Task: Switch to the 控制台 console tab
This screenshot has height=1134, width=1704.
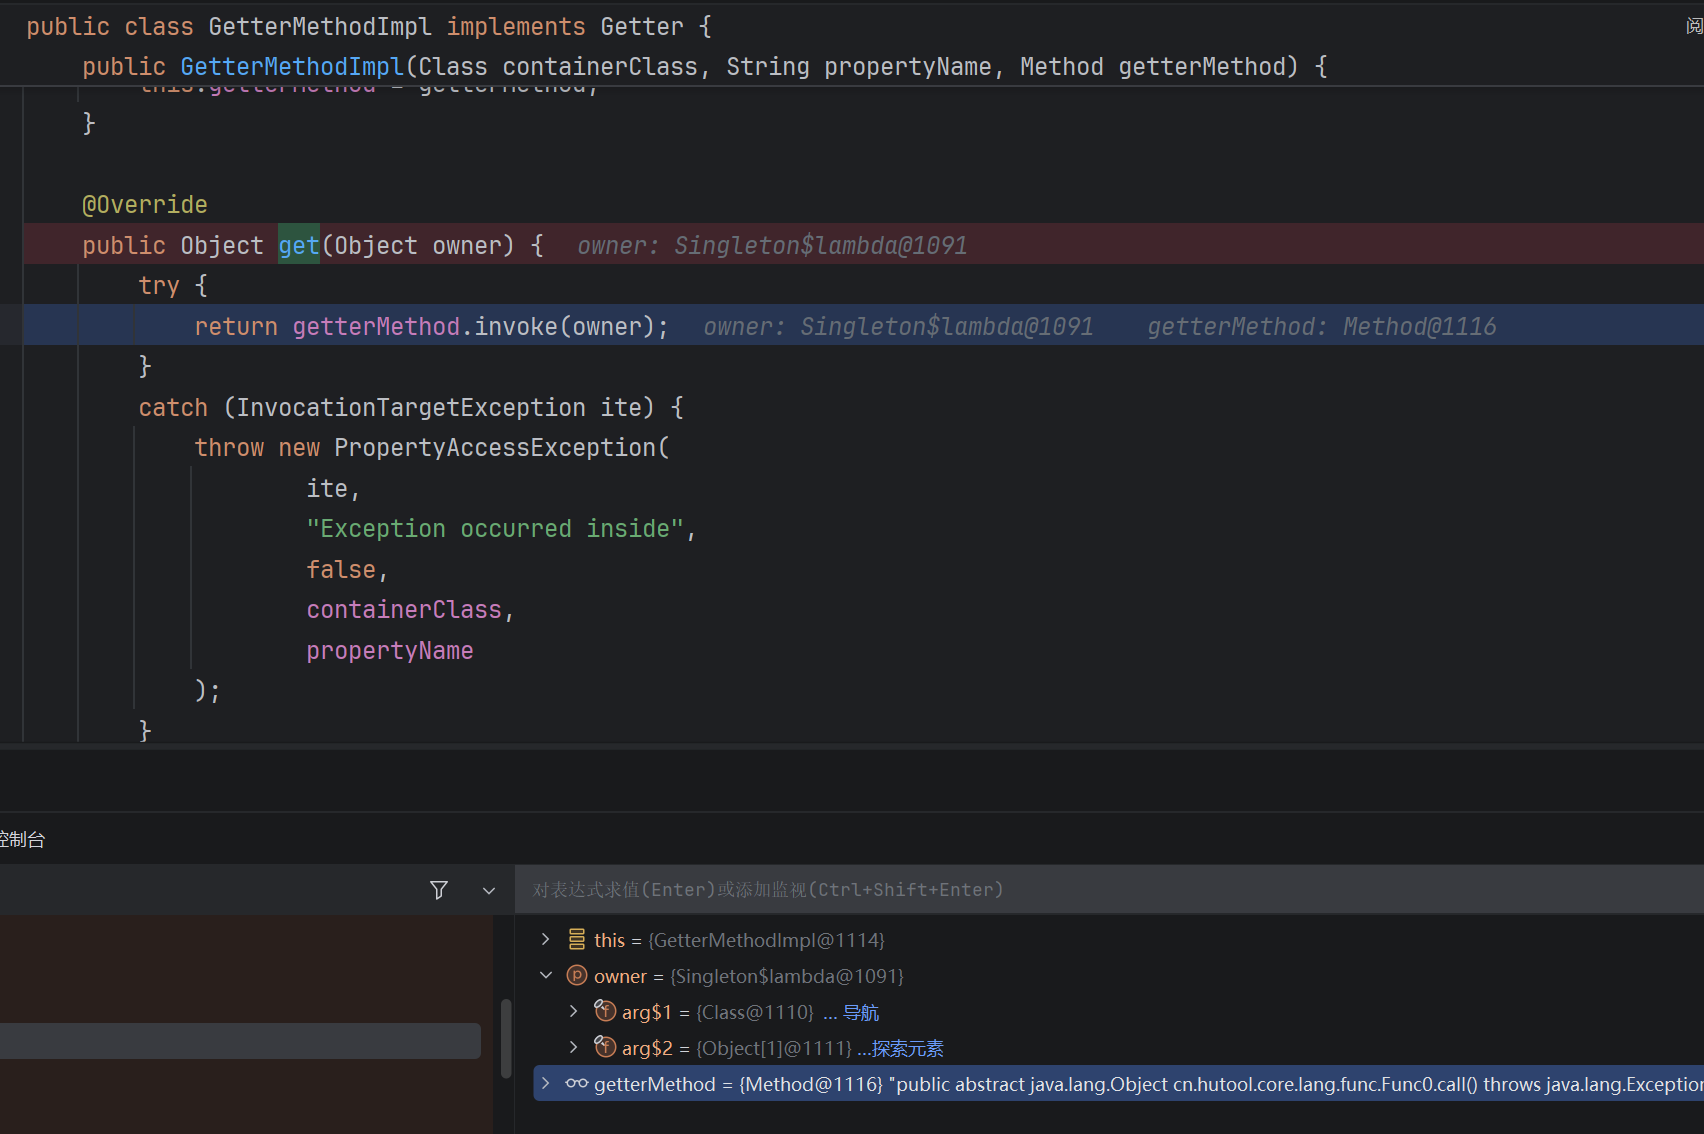Action: 22,839
